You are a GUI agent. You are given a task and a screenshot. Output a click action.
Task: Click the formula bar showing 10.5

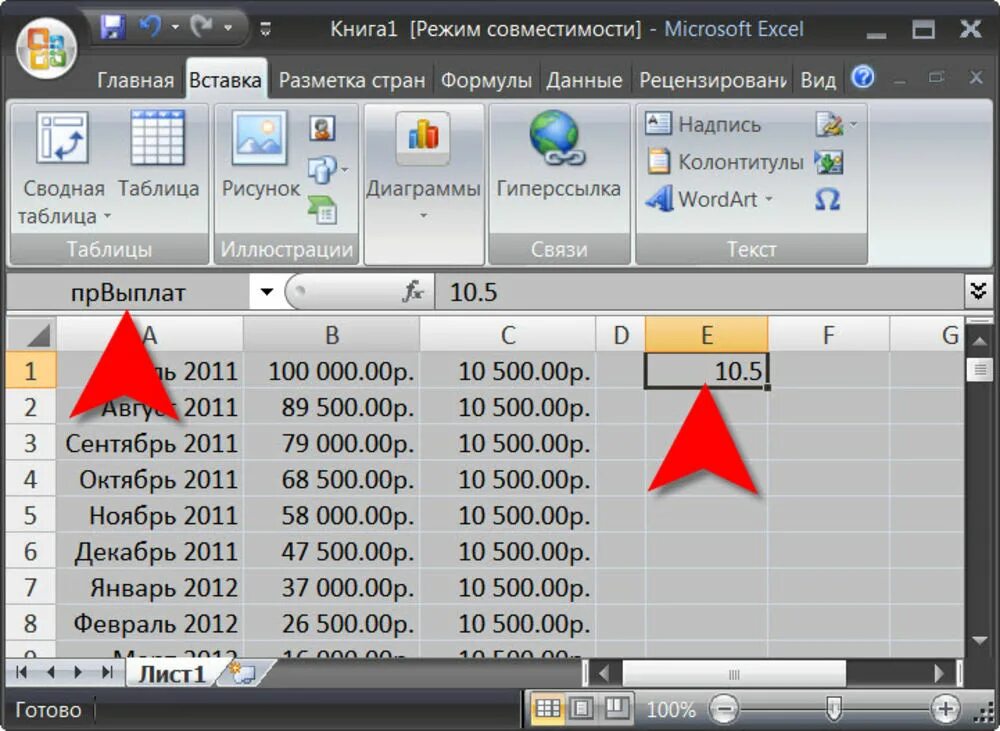point(699,292)
